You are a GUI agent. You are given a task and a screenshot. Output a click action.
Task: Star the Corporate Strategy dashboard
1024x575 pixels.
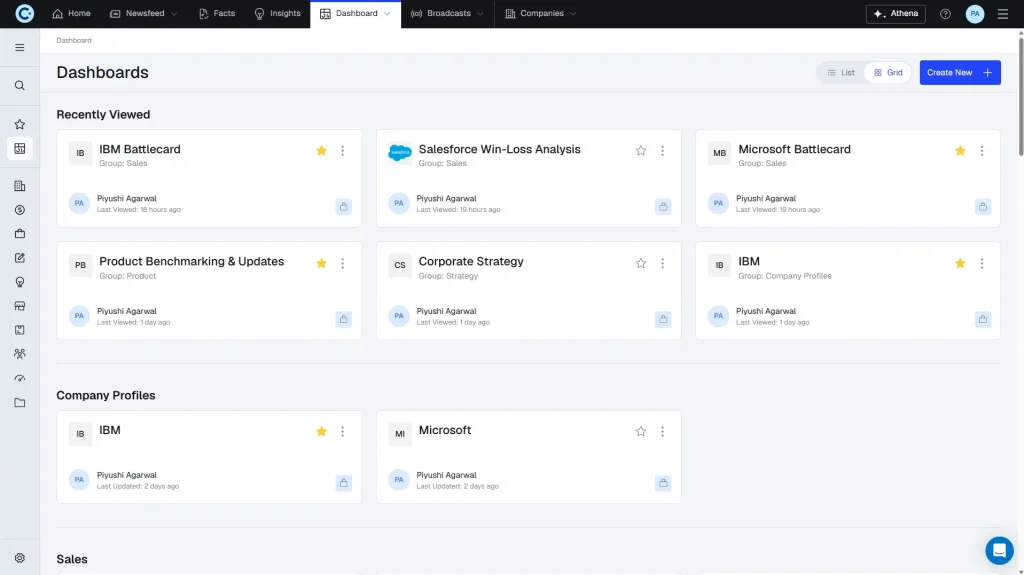click(641, 263)
